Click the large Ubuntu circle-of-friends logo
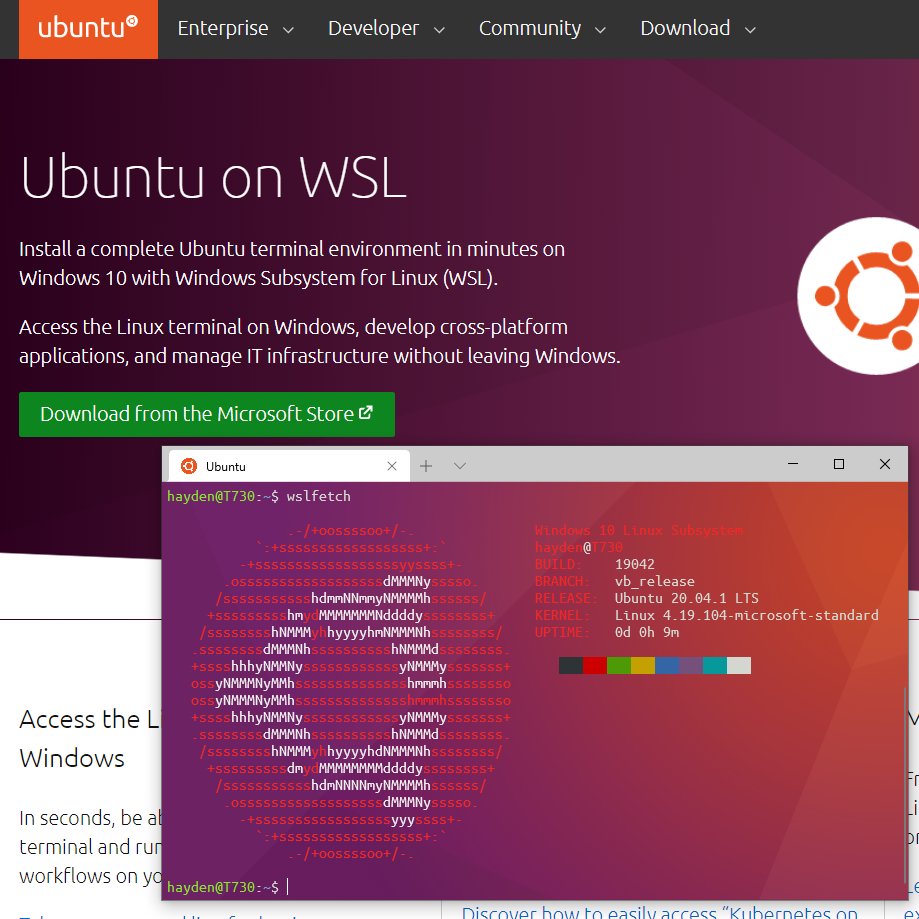Viewport: 919px width, 919px height. click(x=858, y=296)
